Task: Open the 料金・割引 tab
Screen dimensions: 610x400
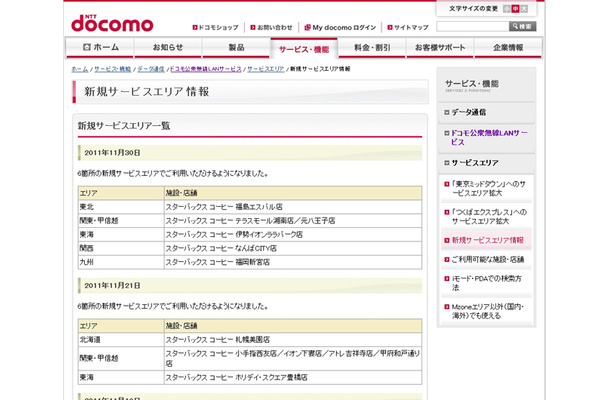Action: pyautogui.click(x=372, y=47)
